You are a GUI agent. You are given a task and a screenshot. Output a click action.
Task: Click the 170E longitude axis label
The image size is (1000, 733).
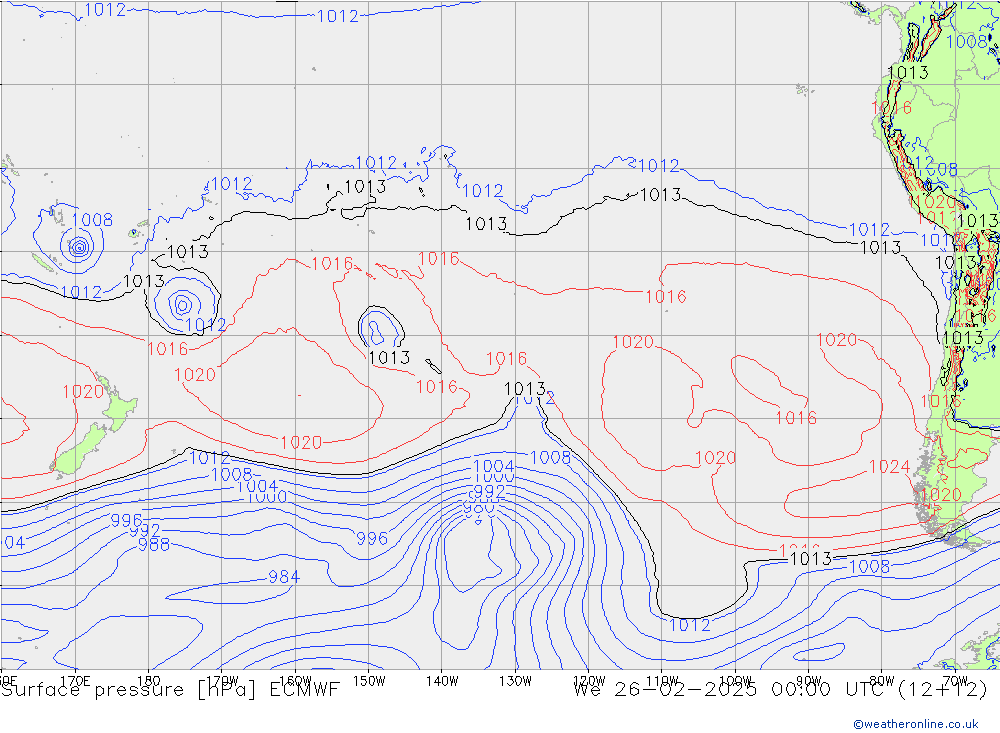(76, 679)
